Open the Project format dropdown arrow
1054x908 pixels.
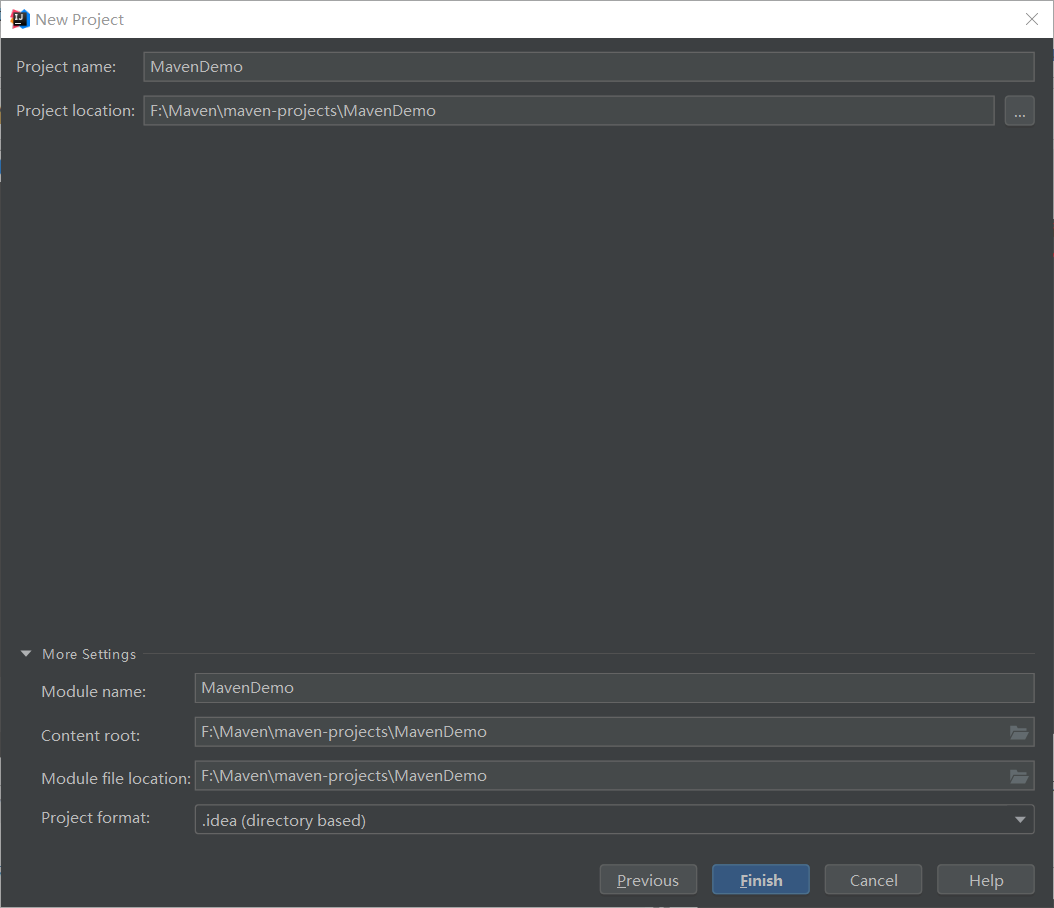coord(1019,819)
